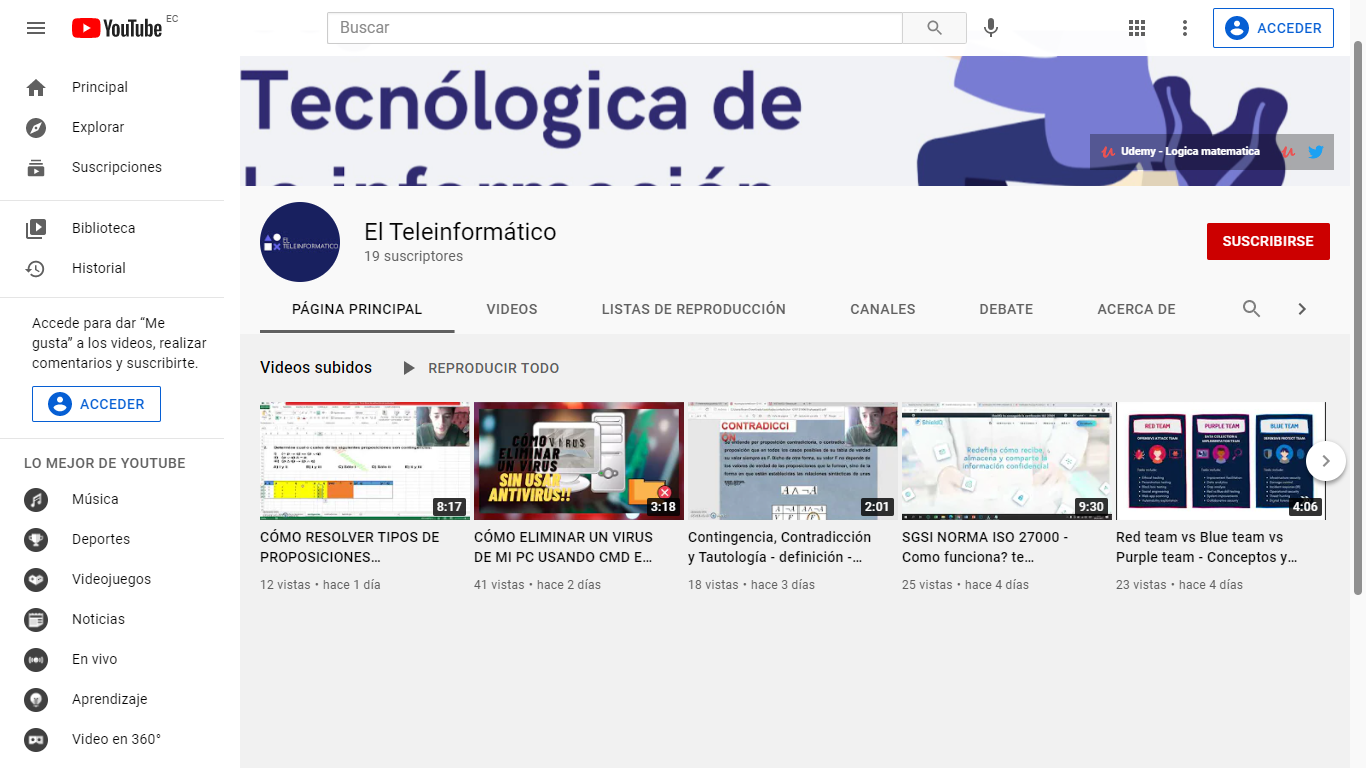
Task: Open the settings three-dot menu
Action: [x=1185, y=28]
